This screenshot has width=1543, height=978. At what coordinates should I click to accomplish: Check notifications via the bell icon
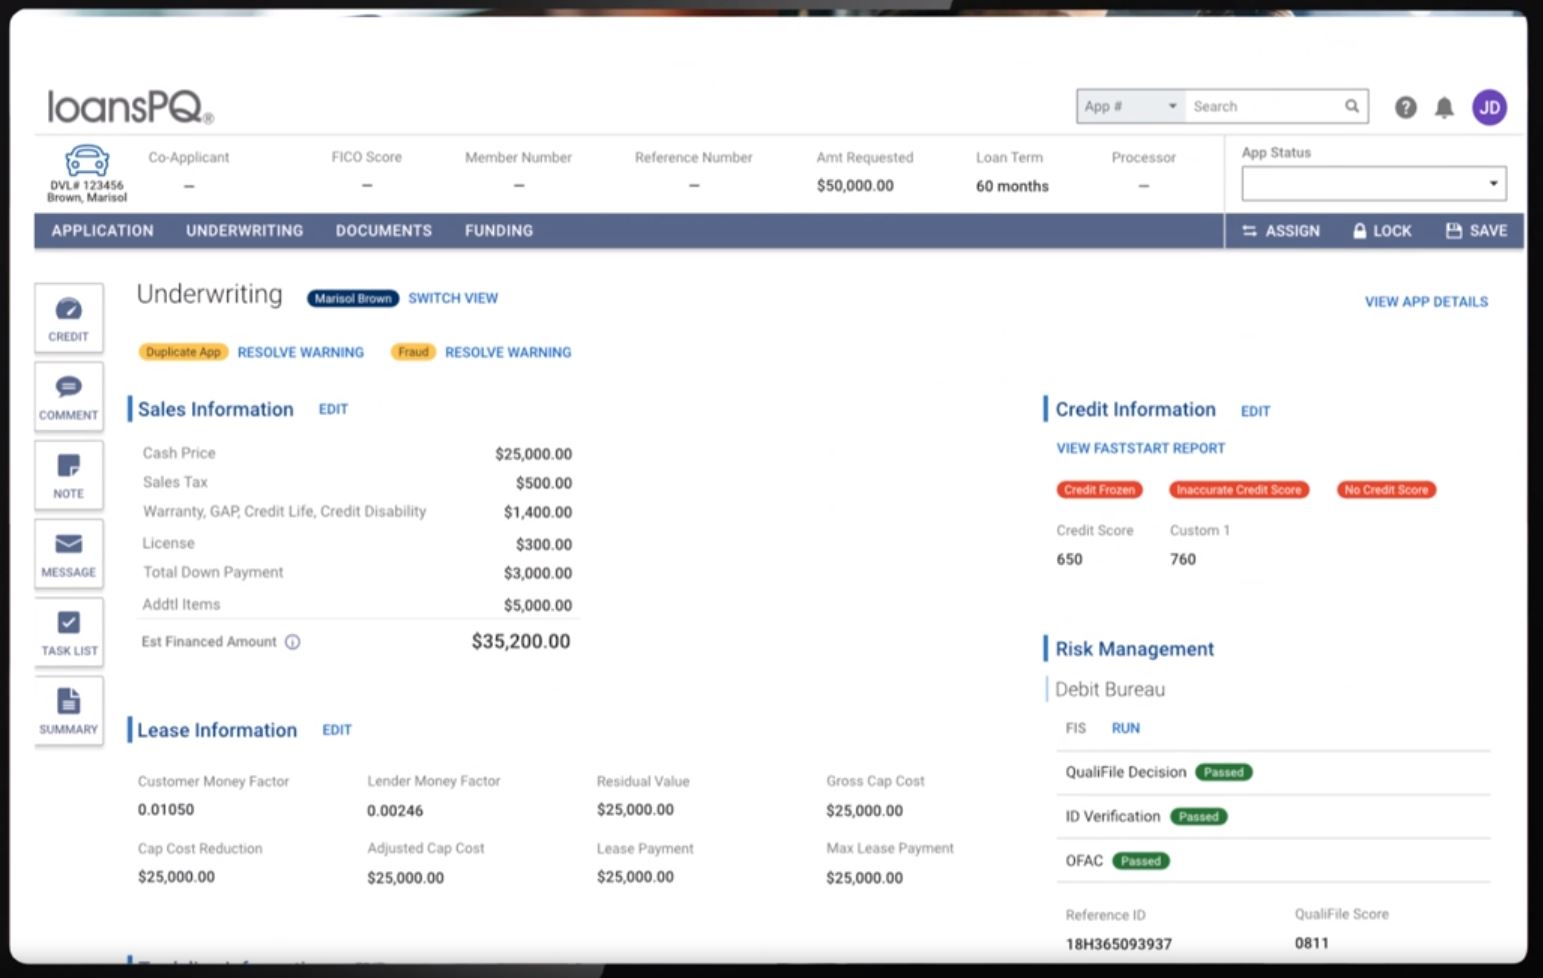coord(1444,106)
